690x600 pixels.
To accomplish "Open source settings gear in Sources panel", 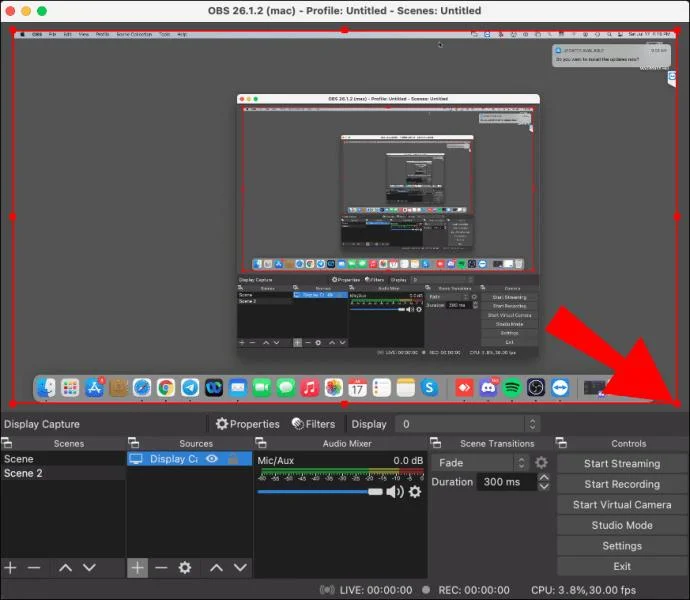I will pyautogui.click(x=185, y=567).
